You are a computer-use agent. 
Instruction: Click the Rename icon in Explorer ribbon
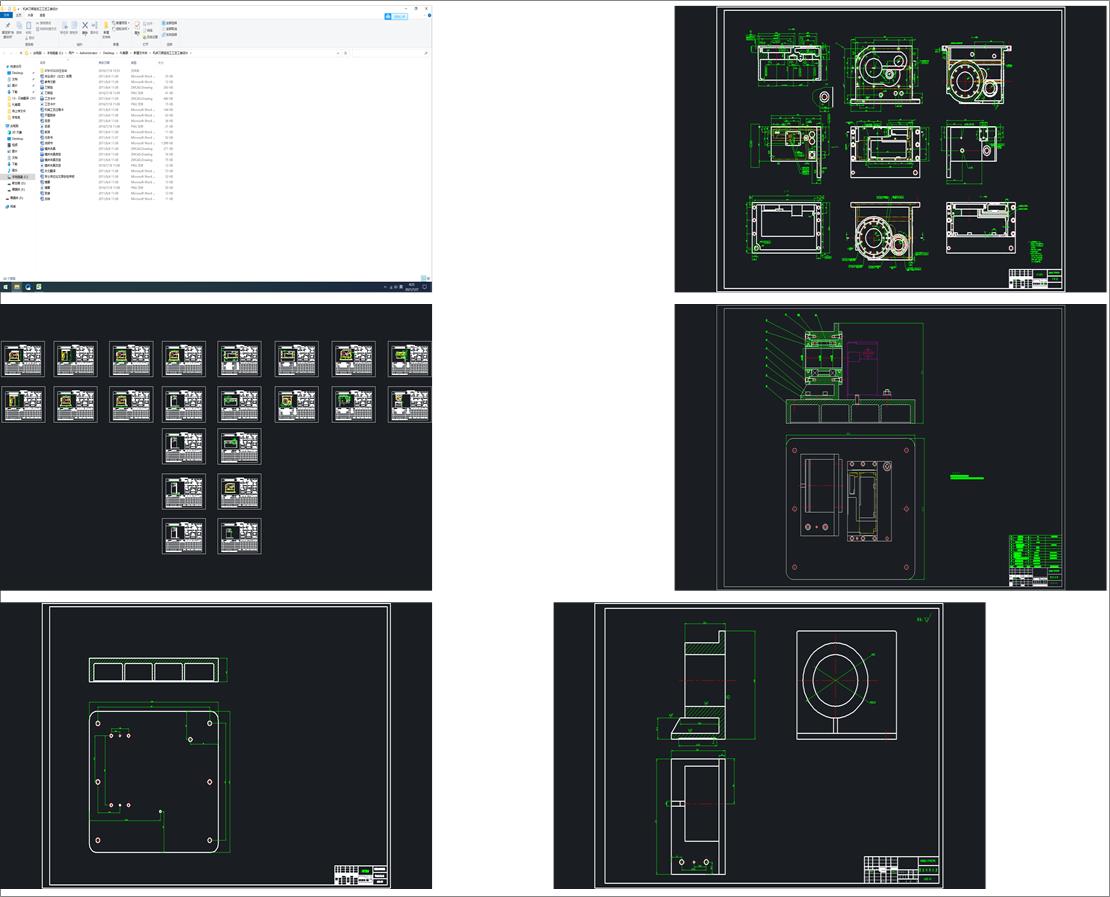coord(94,25)
